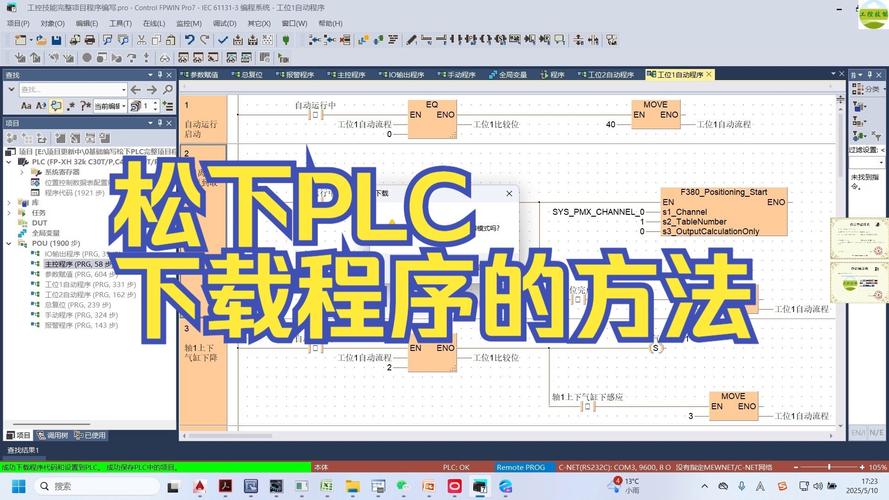Click the search magnifier icon in Find panel

[x=168, y=90]
